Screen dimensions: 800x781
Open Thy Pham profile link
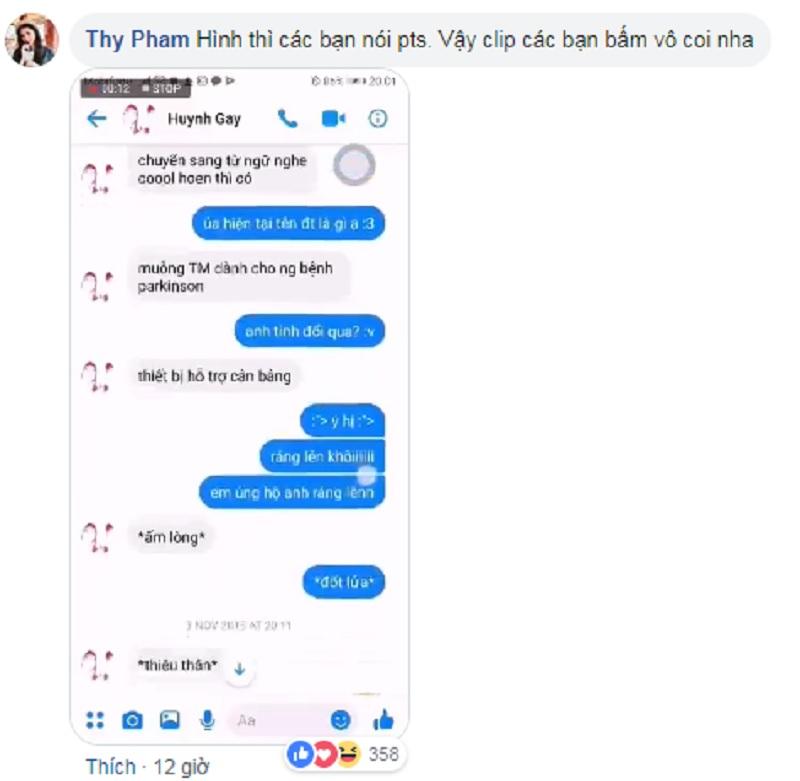(x=137, y=39)
